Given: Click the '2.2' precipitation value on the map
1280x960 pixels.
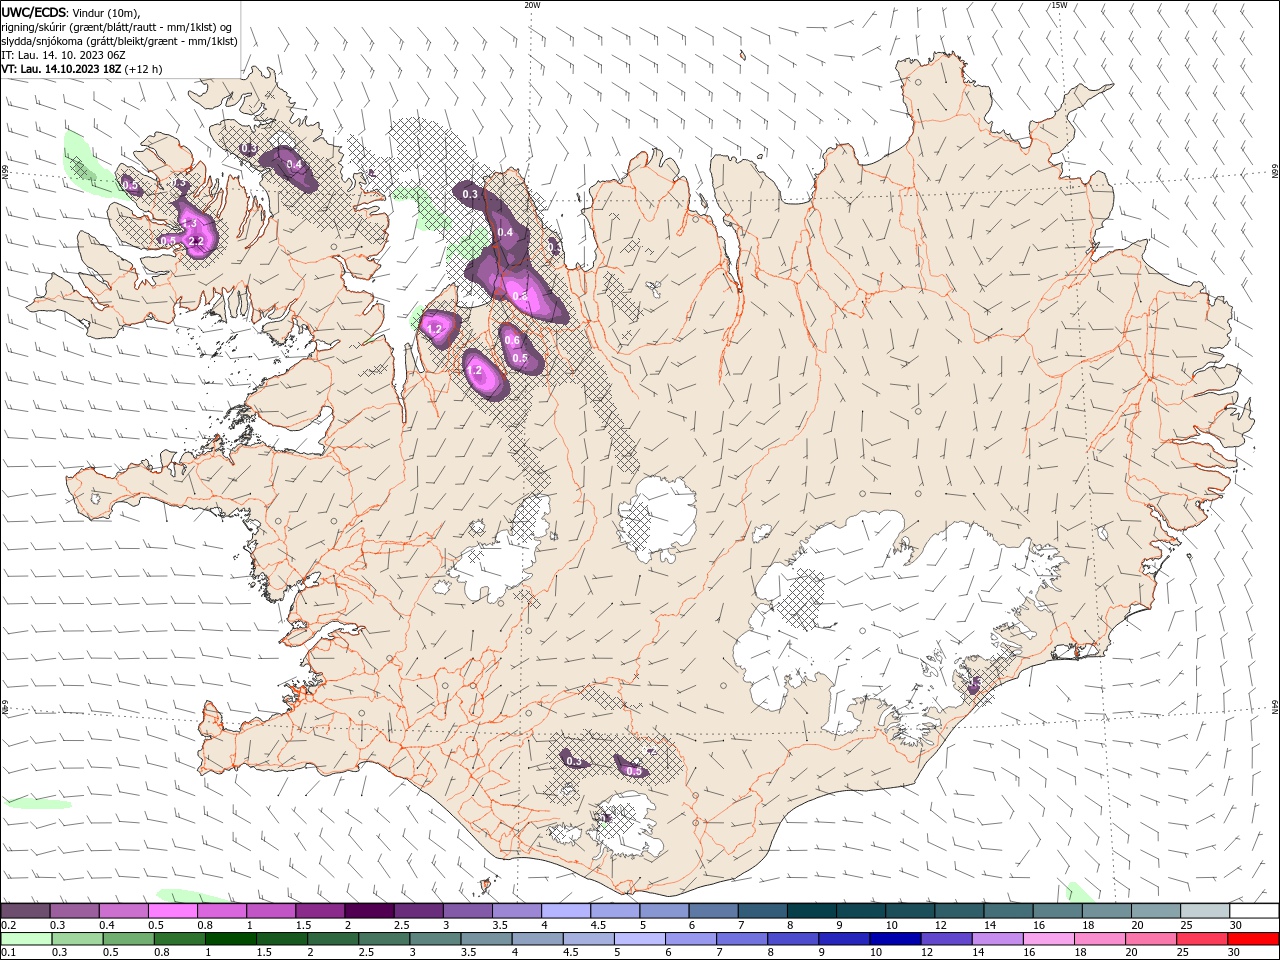Looking at the screenshot, I should point(196,241).
